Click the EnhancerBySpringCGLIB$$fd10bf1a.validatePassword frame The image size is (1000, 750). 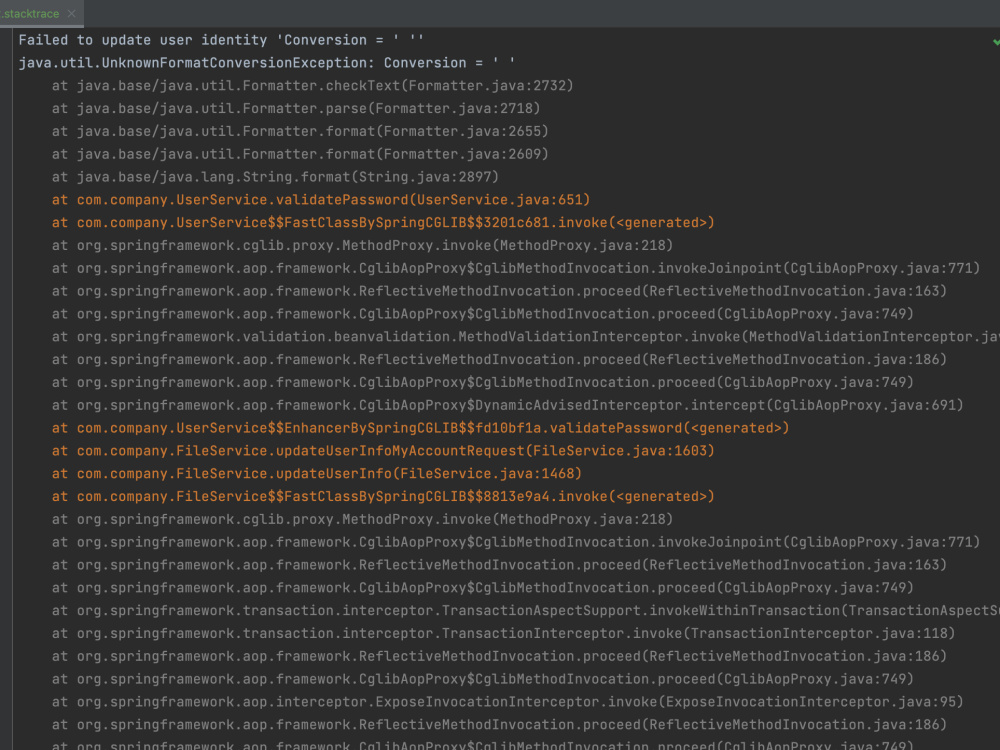click(x=420, y=428)
